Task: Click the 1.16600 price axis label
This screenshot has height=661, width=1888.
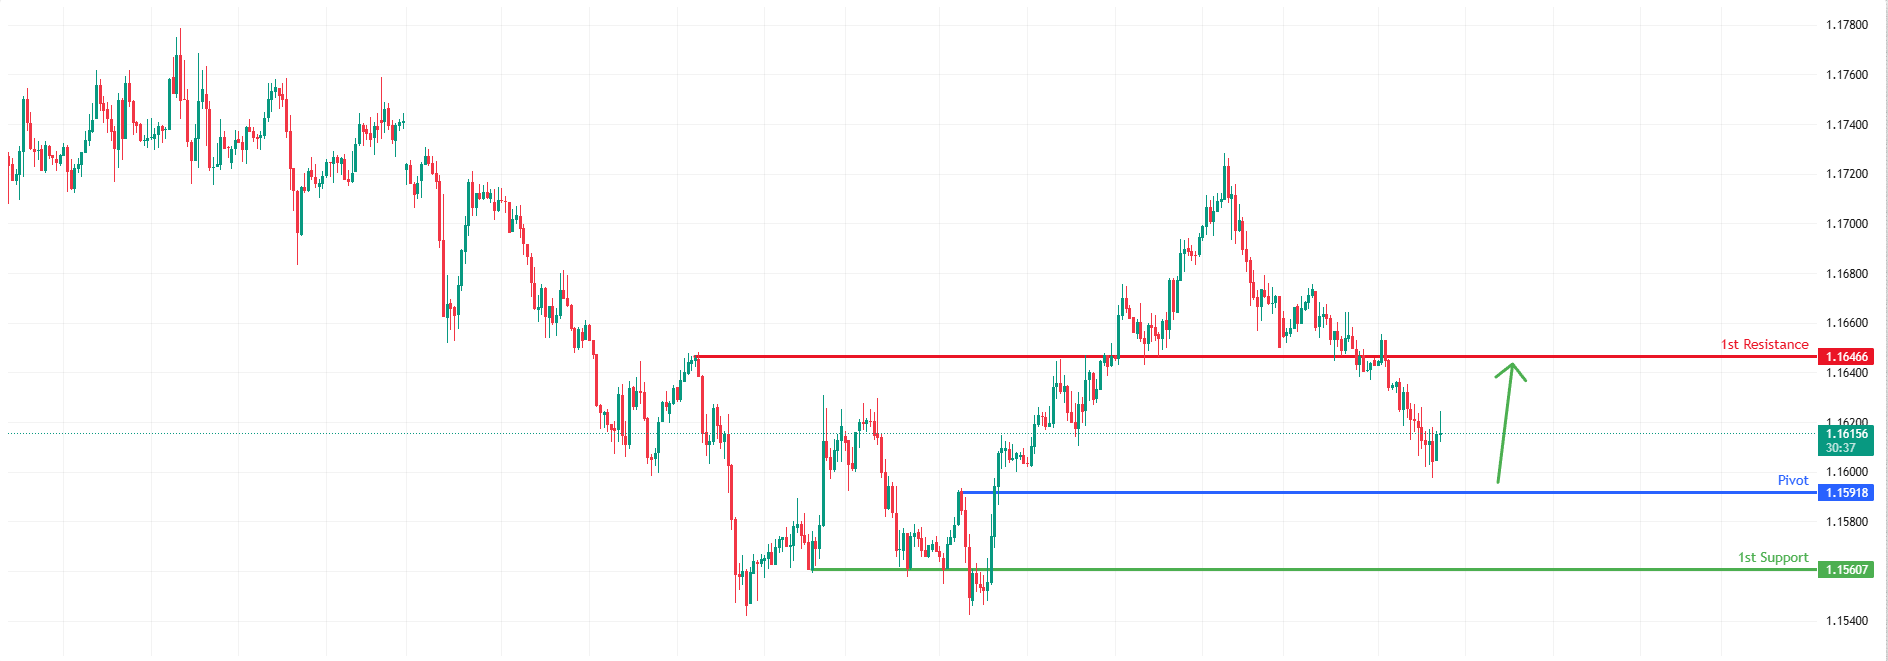Action: (1846, 323)
